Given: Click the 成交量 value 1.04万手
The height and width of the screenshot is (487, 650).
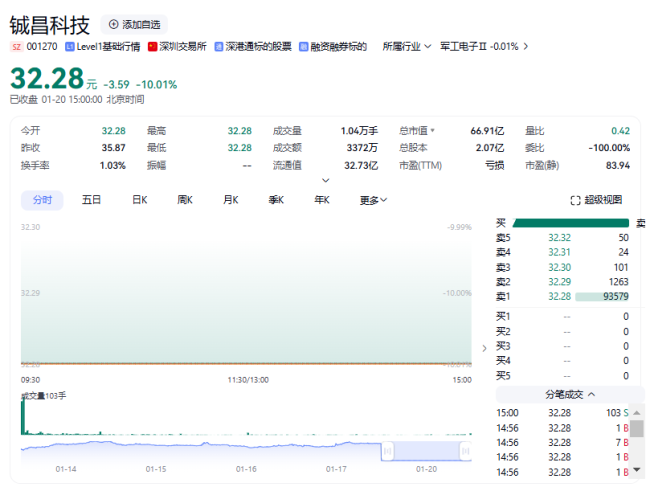Looking at the screenshot, I should [x=359, y=131].
